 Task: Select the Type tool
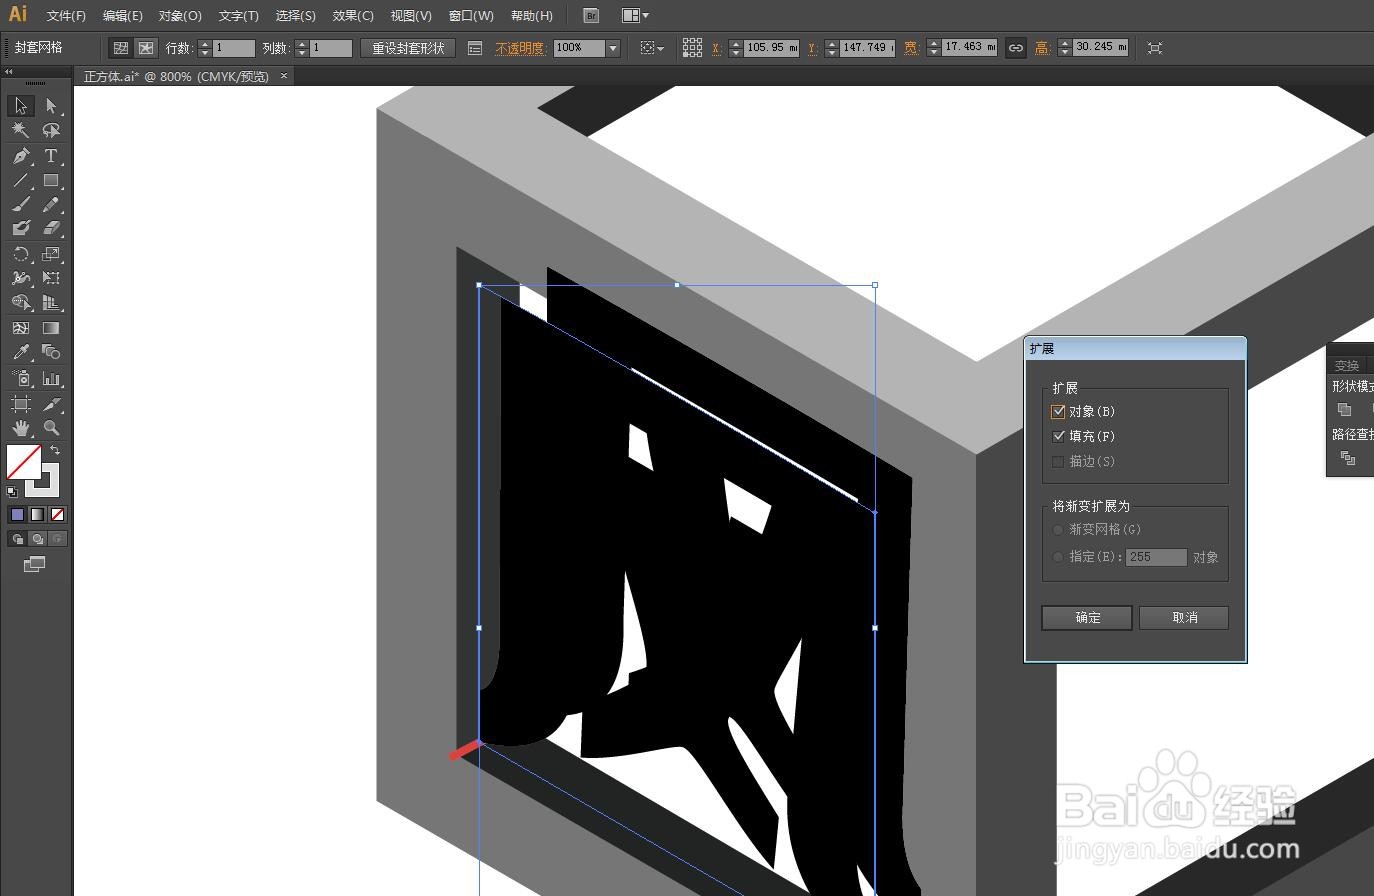(50, 156)
